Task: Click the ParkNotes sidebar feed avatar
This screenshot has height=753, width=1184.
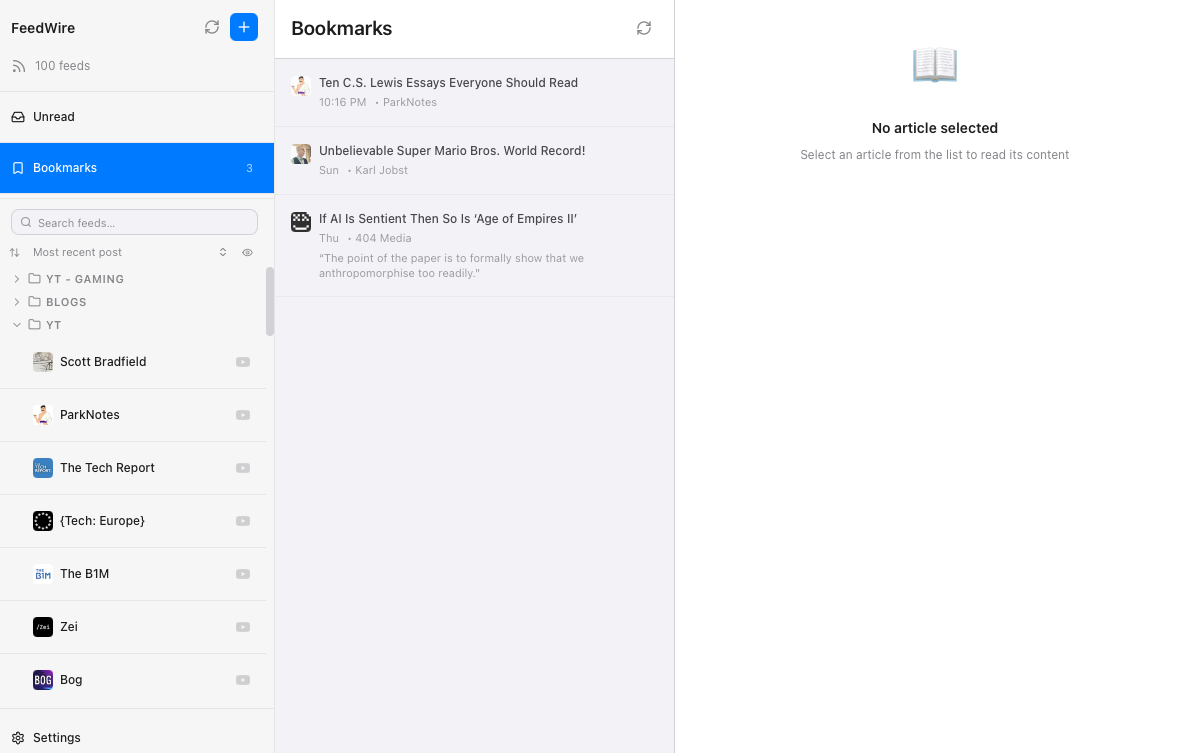Action: point(43,415)
